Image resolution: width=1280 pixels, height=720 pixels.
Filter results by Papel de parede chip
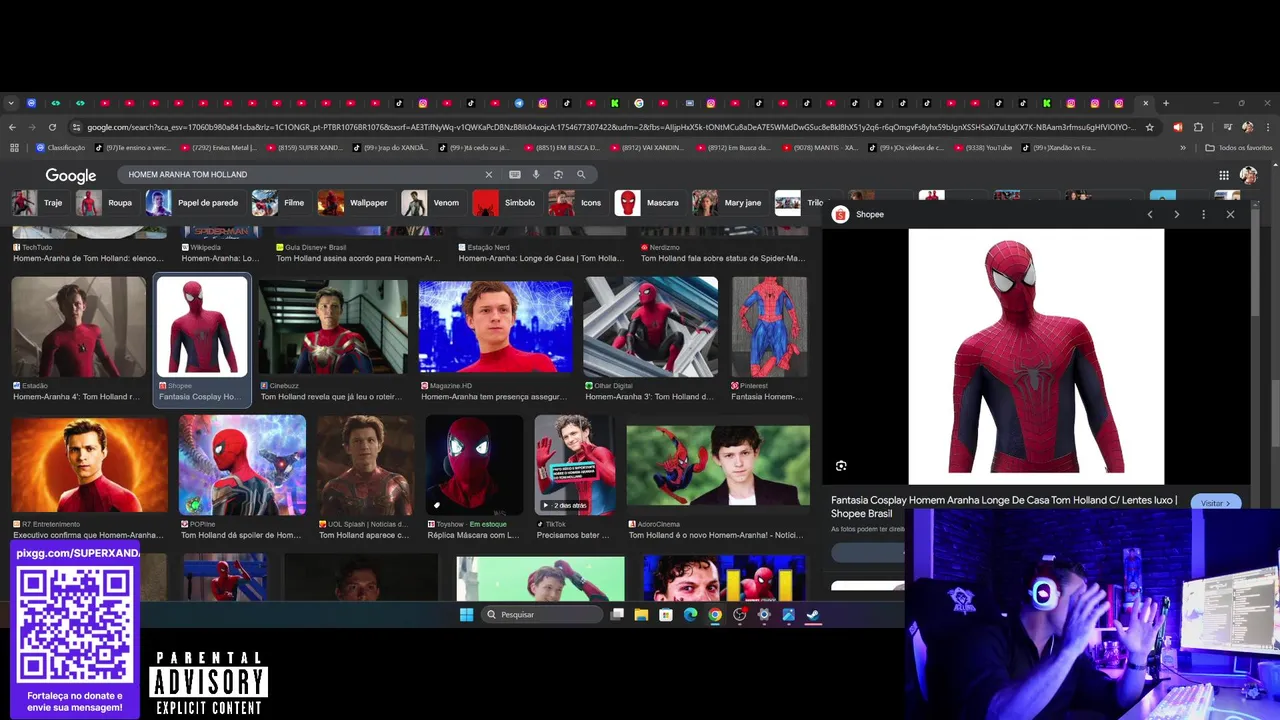(194, 203)
